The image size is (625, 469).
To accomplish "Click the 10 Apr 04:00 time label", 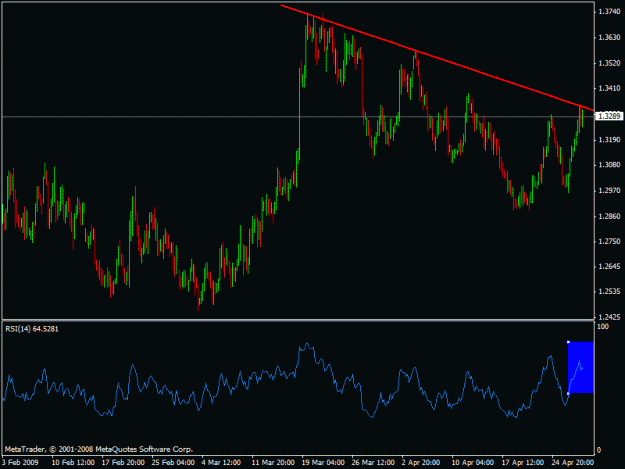I will point(473,462).
